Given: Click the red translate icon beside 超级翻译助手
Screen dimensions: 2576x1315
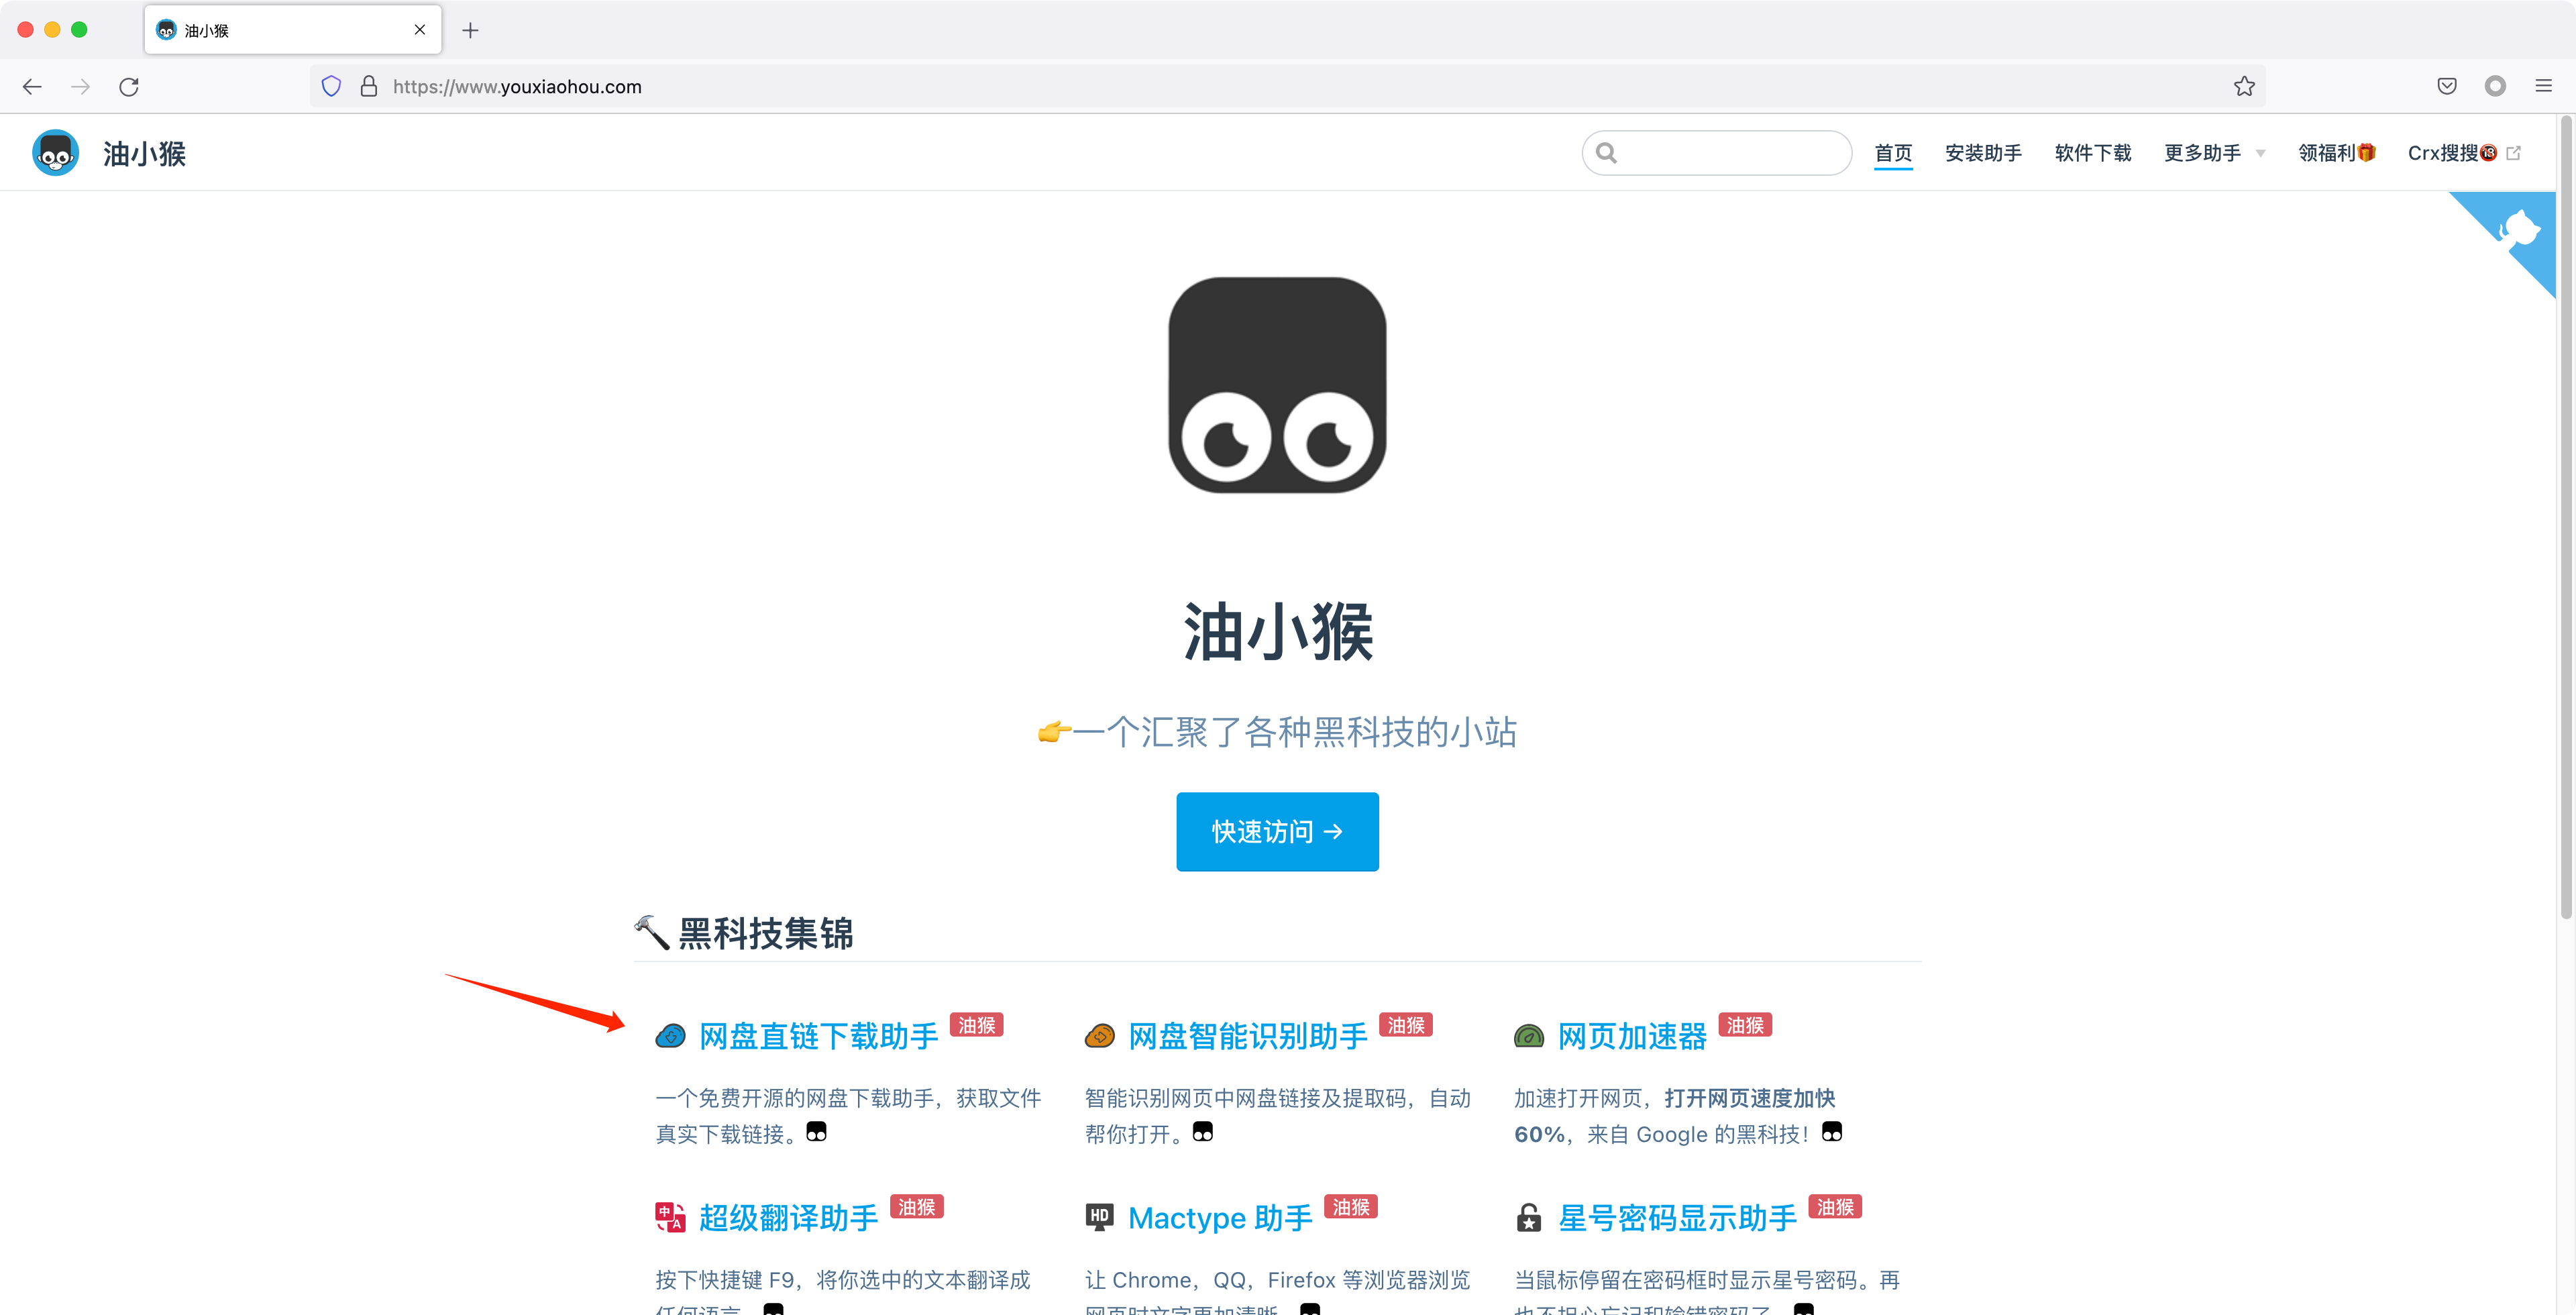Looking at the screenshot, I should [670, 1217].
